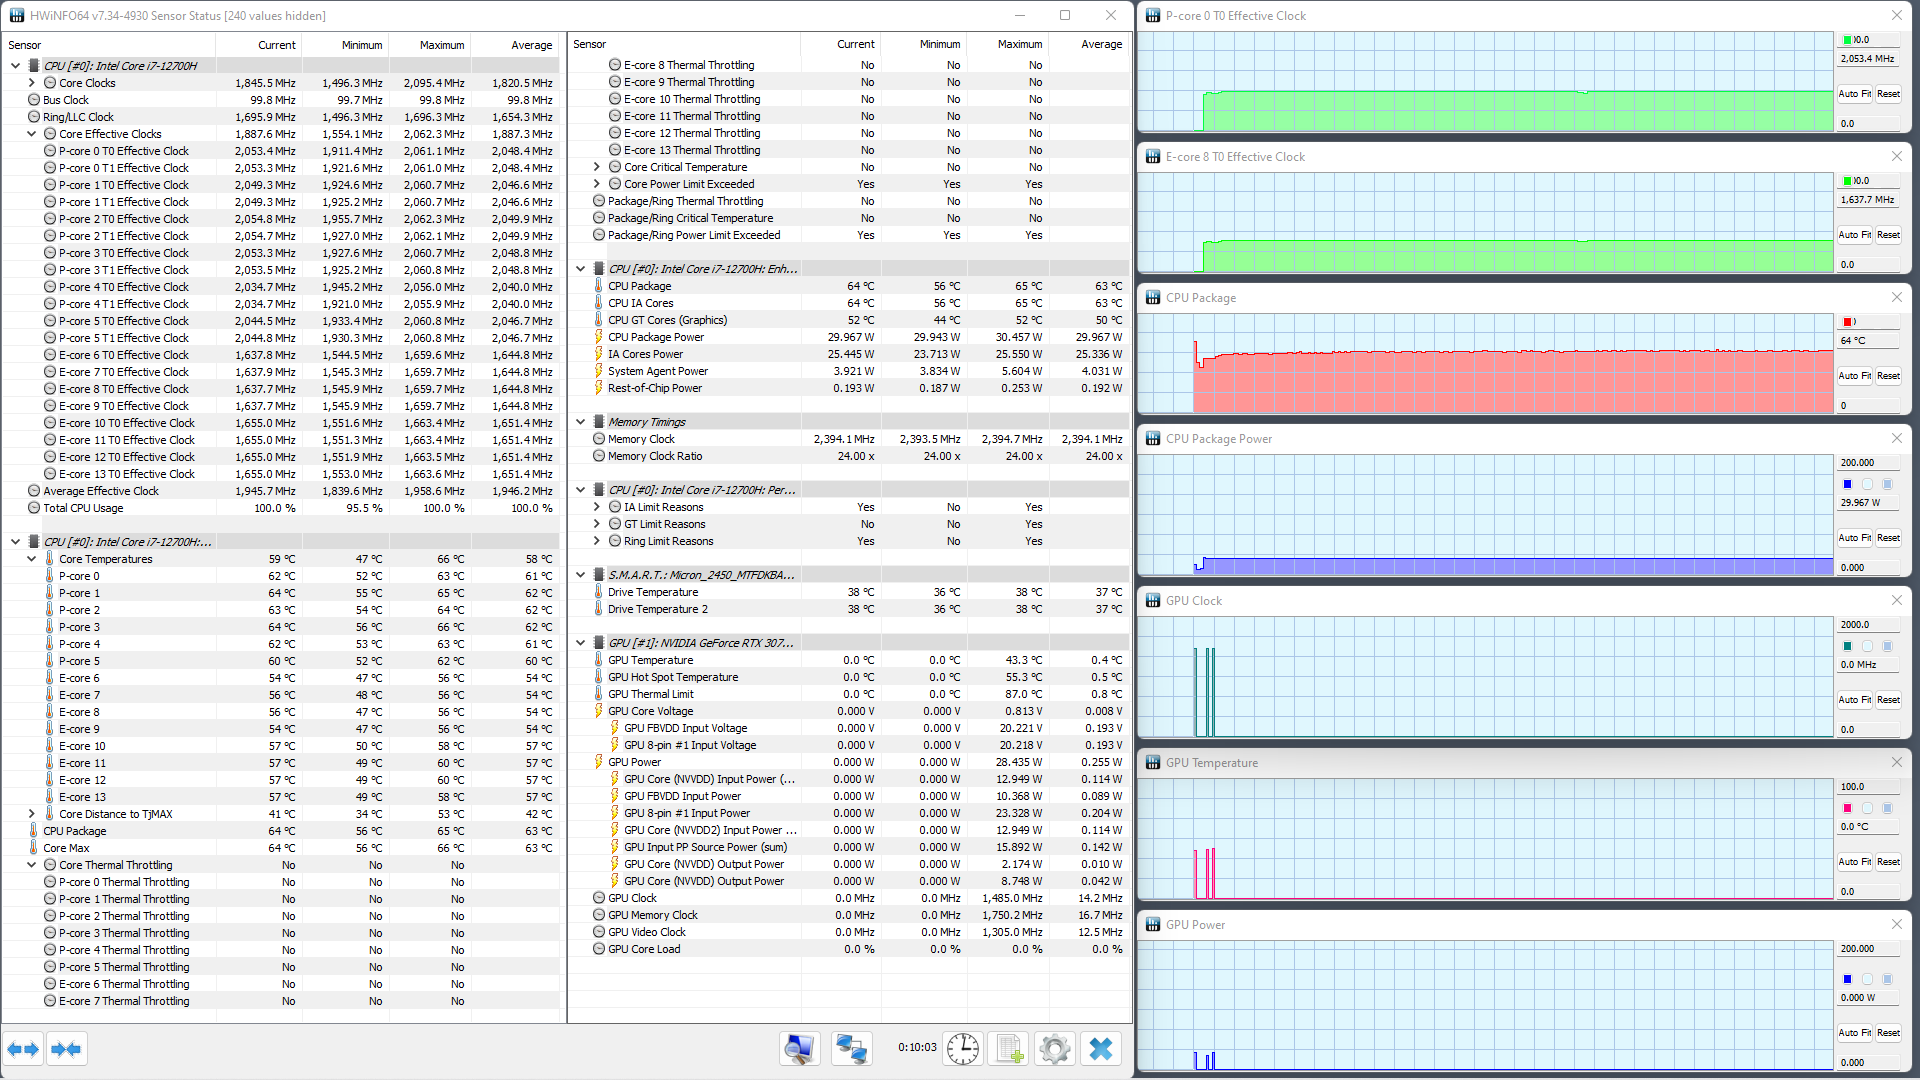
Task: Open the remote center networked computers icon
Action: [x=851, y=1049]
